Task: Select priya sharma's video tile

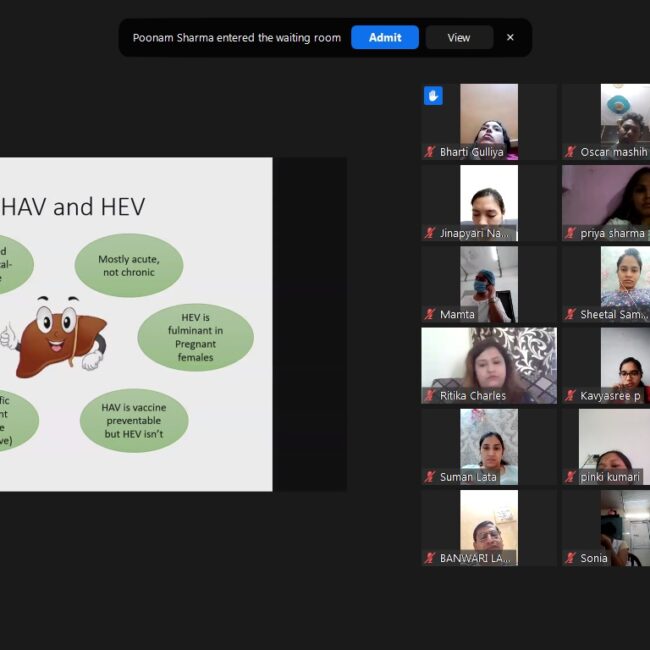Action: [606, 198]
